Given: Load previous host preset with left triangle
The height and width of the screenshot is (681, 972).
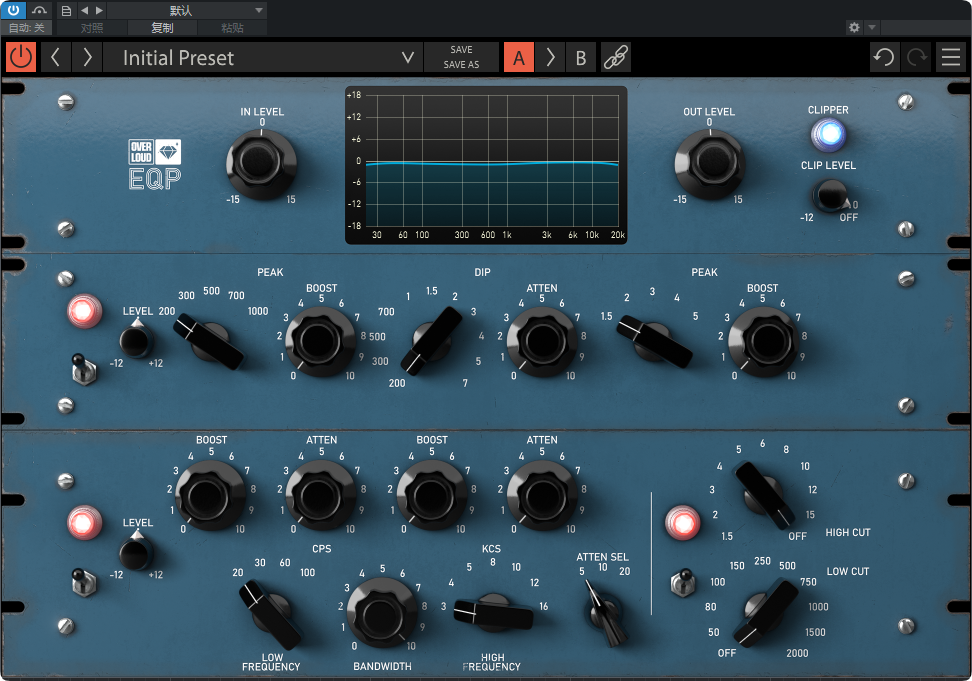Looking at the screenshot, I should click(84, 11).
